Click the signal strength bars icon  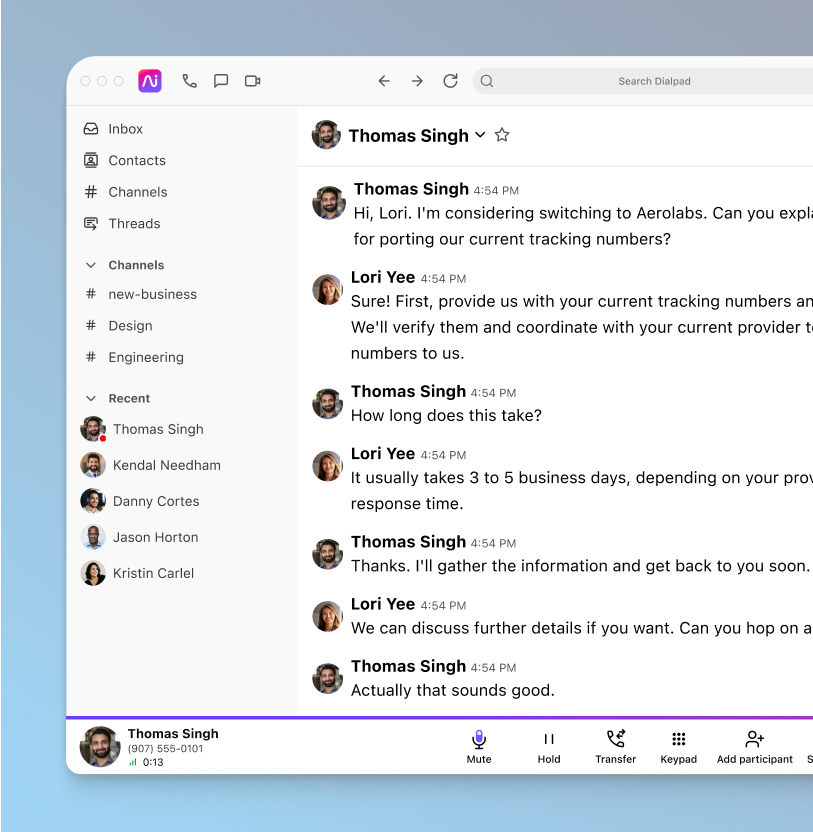[x=133, y=762]
